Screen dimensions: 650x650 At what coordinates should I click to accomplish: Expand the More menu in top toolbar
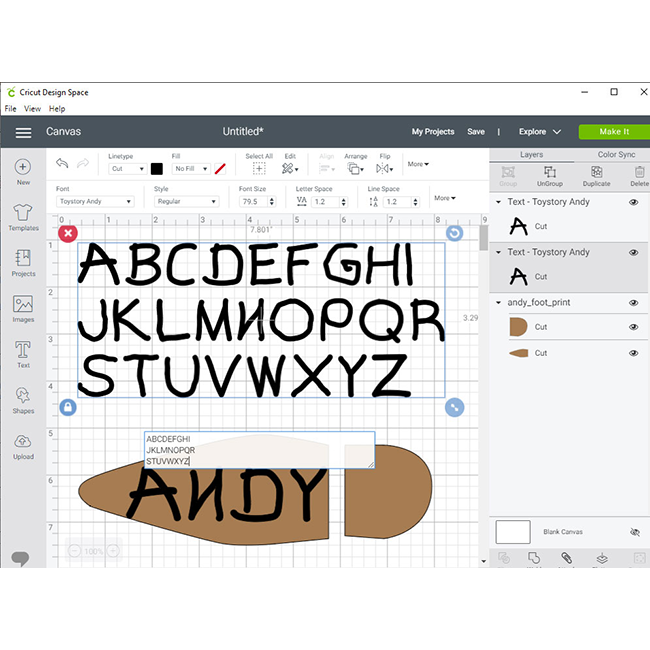coord(418,164)
